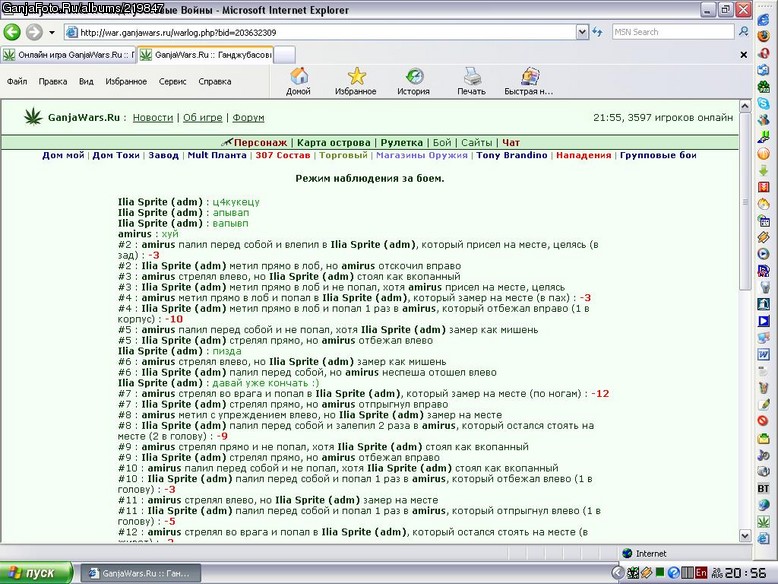Image resolution: width=778 pixels, height=584 pixels.
Task: Click the Печать printer icon
Action: [471, 81]
